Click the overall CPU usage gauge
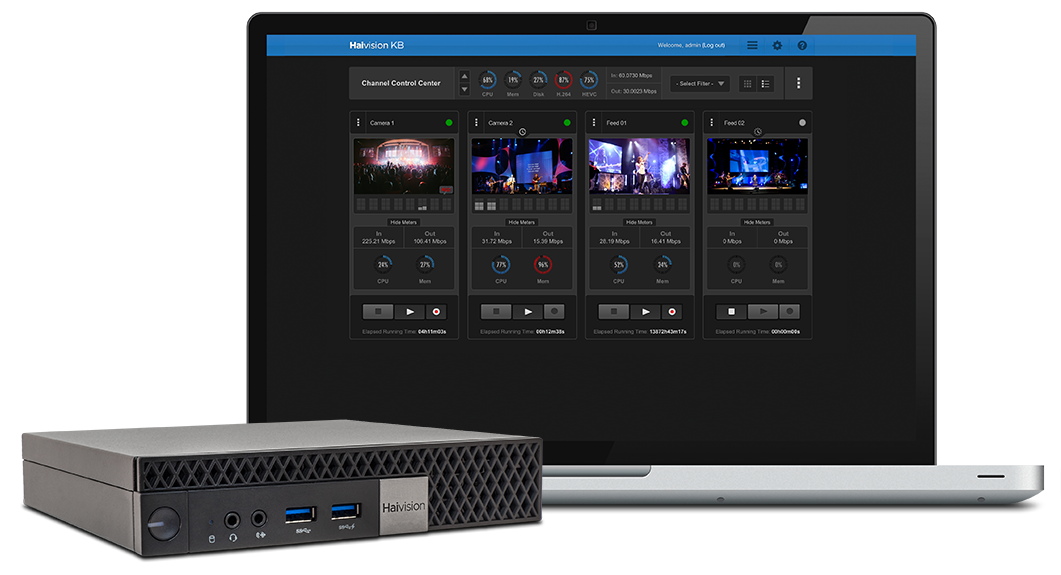 pos(487,80)
